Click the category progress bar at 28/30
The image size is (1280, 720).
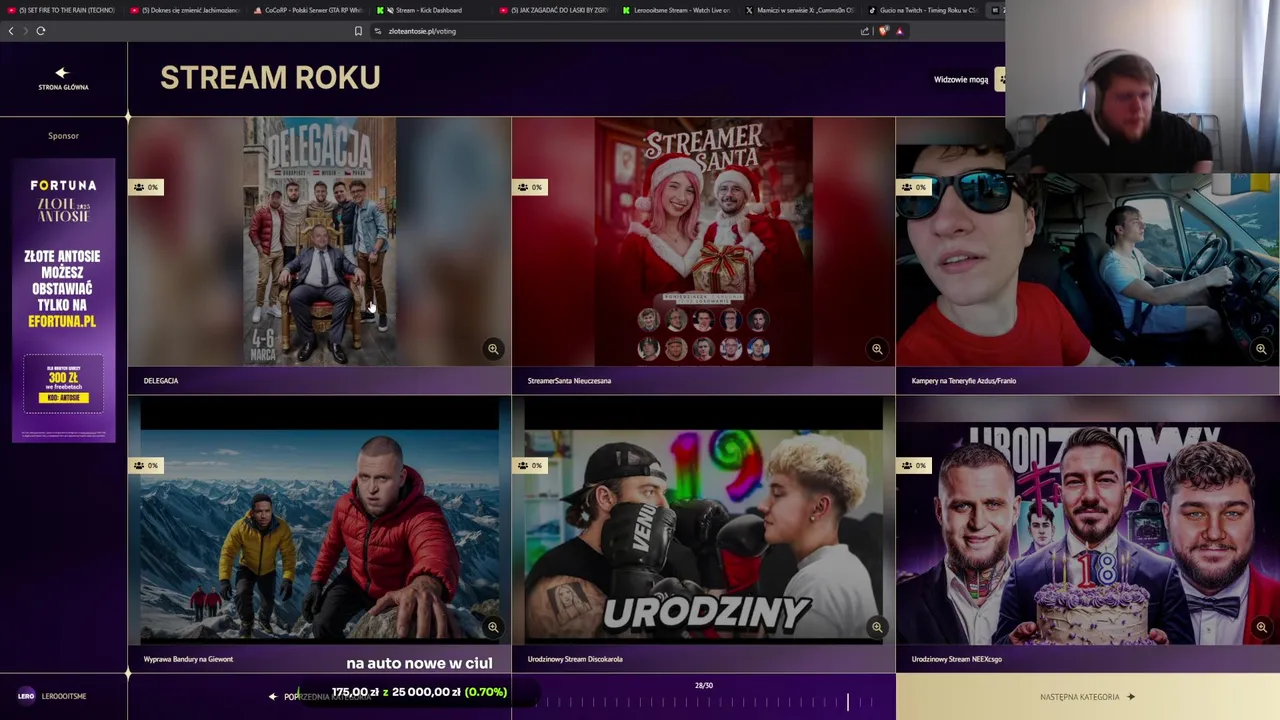tap(704, 703)
